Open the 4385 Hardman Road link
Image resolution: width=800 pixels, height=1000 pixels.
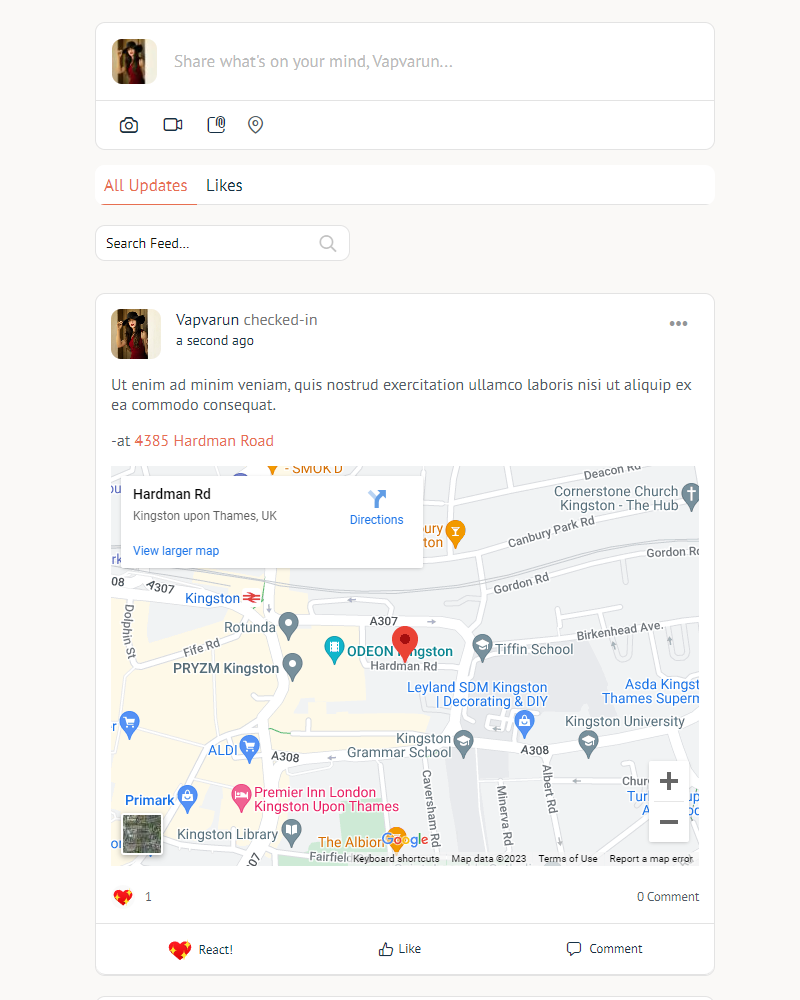(x=204, y=441)
